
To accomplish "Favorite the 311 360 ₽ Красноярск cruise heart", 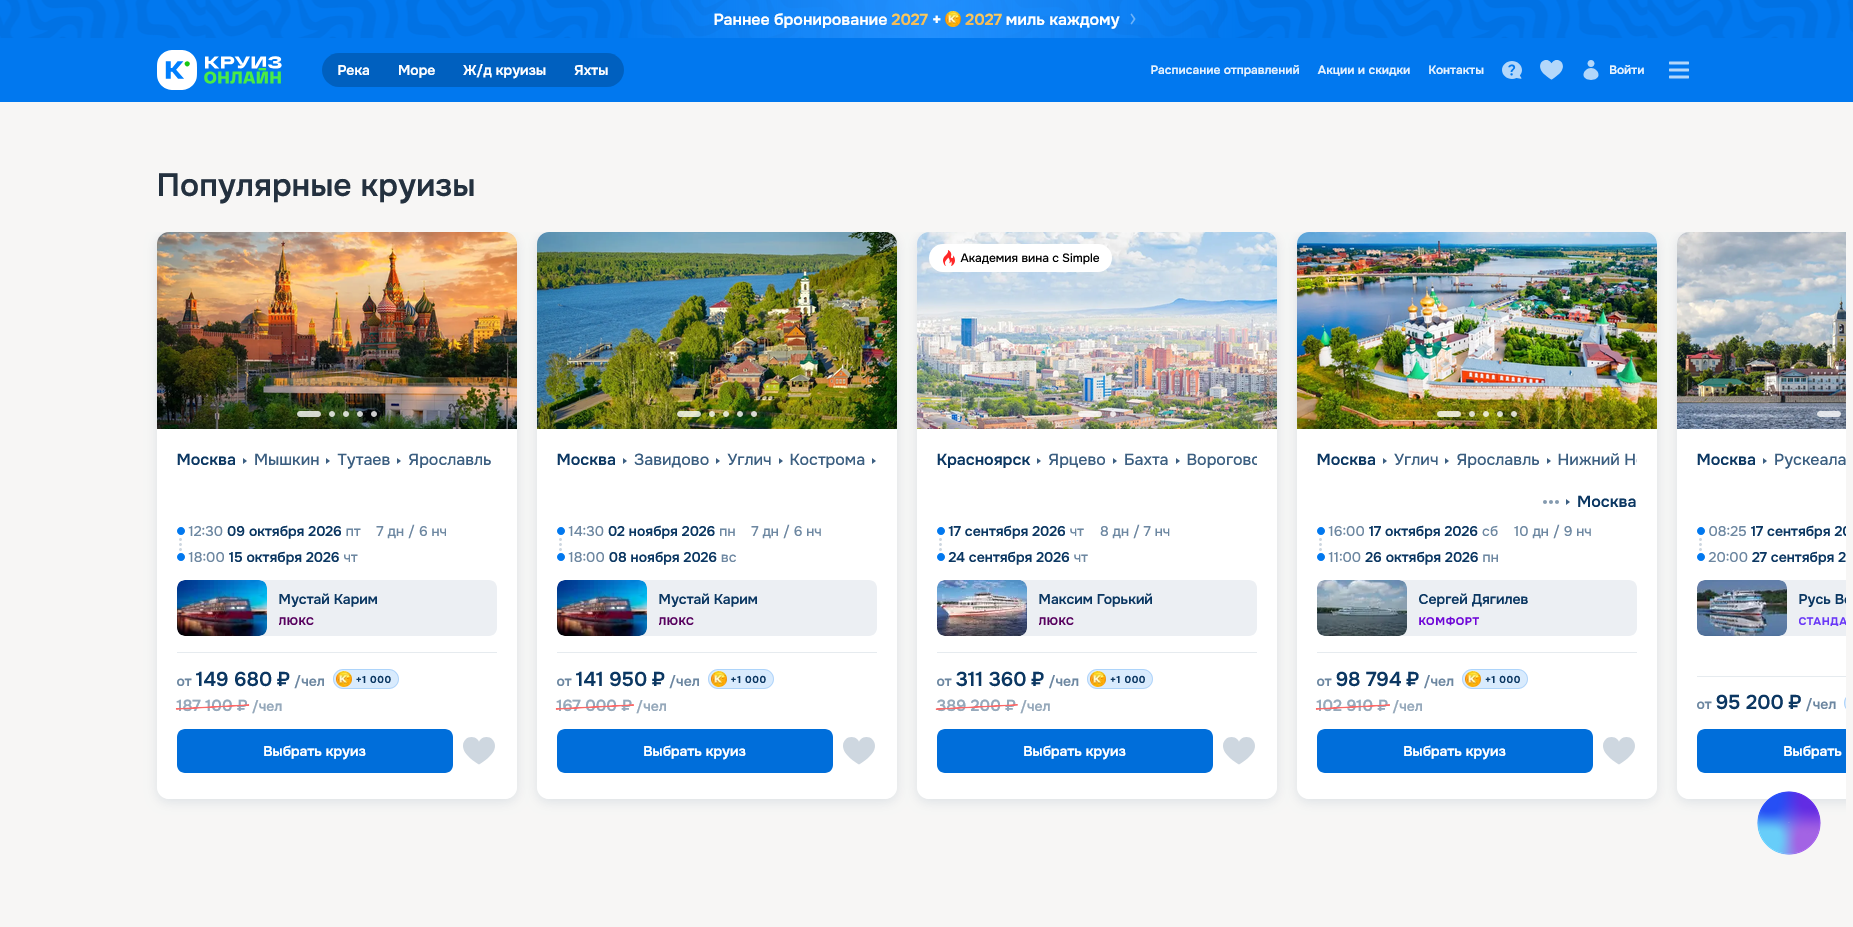I will coord(1239,750).
